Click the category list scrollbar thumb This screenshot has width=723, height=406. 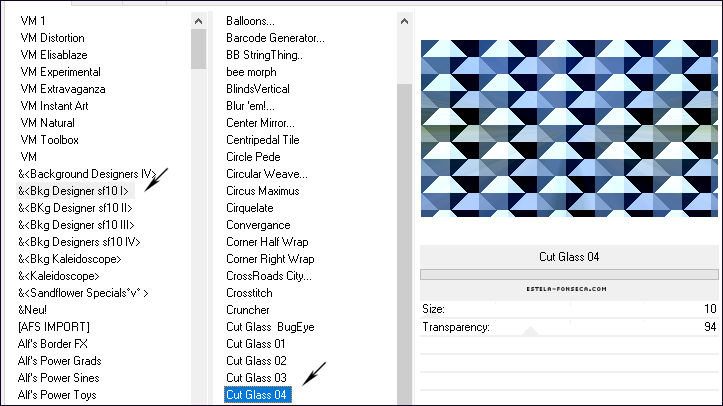[x=199, y=49]
